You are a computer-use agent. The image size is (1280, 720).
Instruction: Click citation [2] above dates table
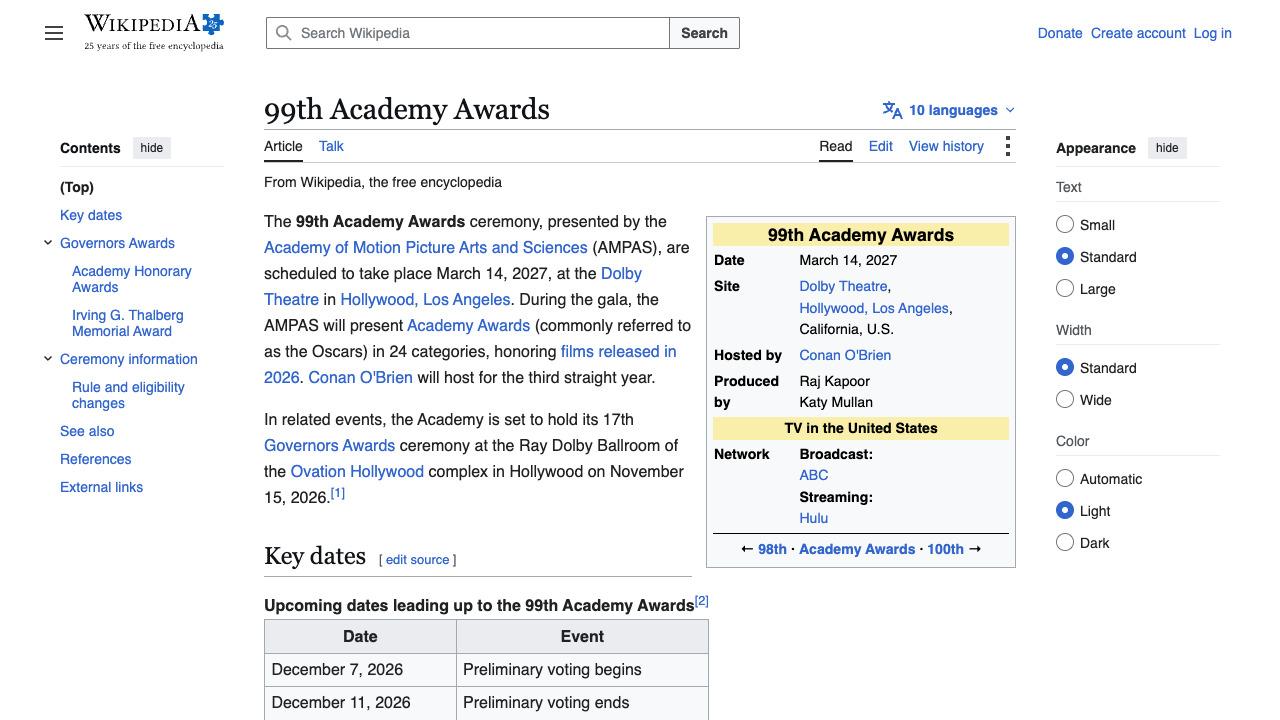[x=701, y=601]
